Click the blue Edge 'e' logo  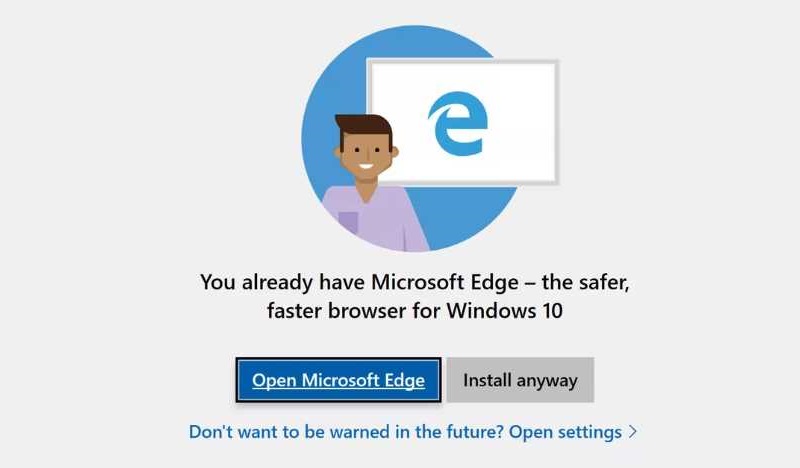[458, 122]
